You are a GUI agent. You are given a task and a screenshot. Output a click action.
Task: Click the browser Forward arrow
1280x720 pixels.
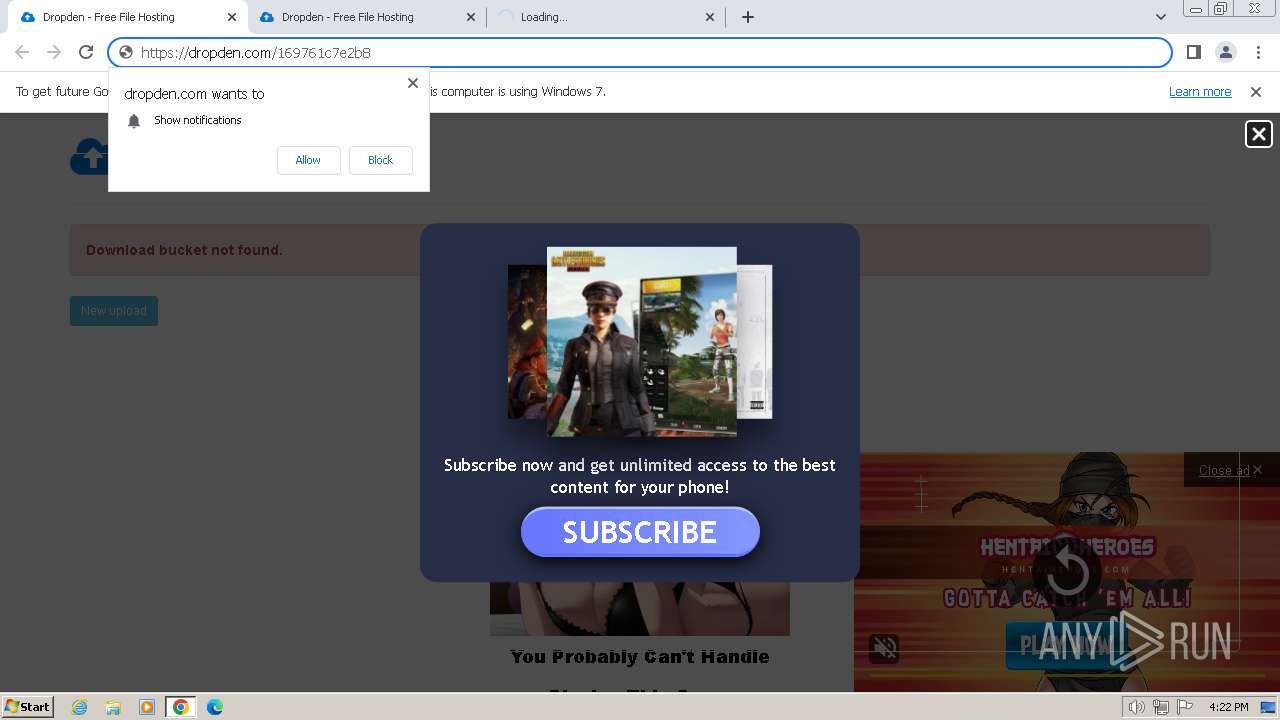coord(54,52)
